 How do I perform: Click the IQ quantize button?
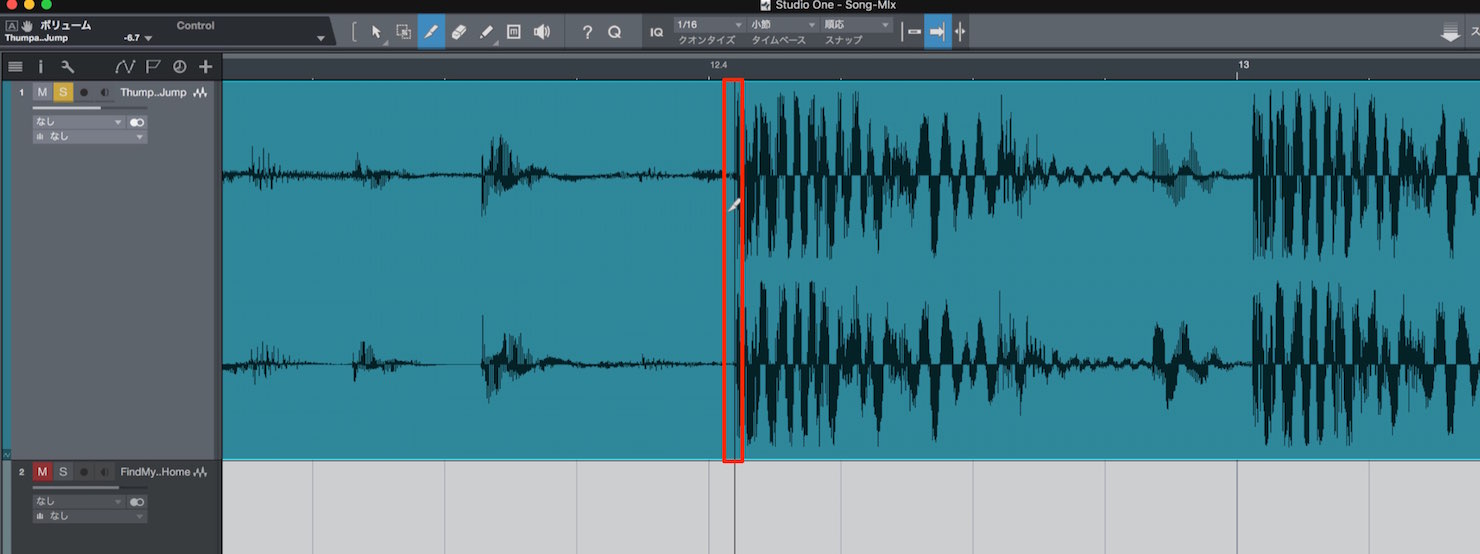tap(657, 32)
